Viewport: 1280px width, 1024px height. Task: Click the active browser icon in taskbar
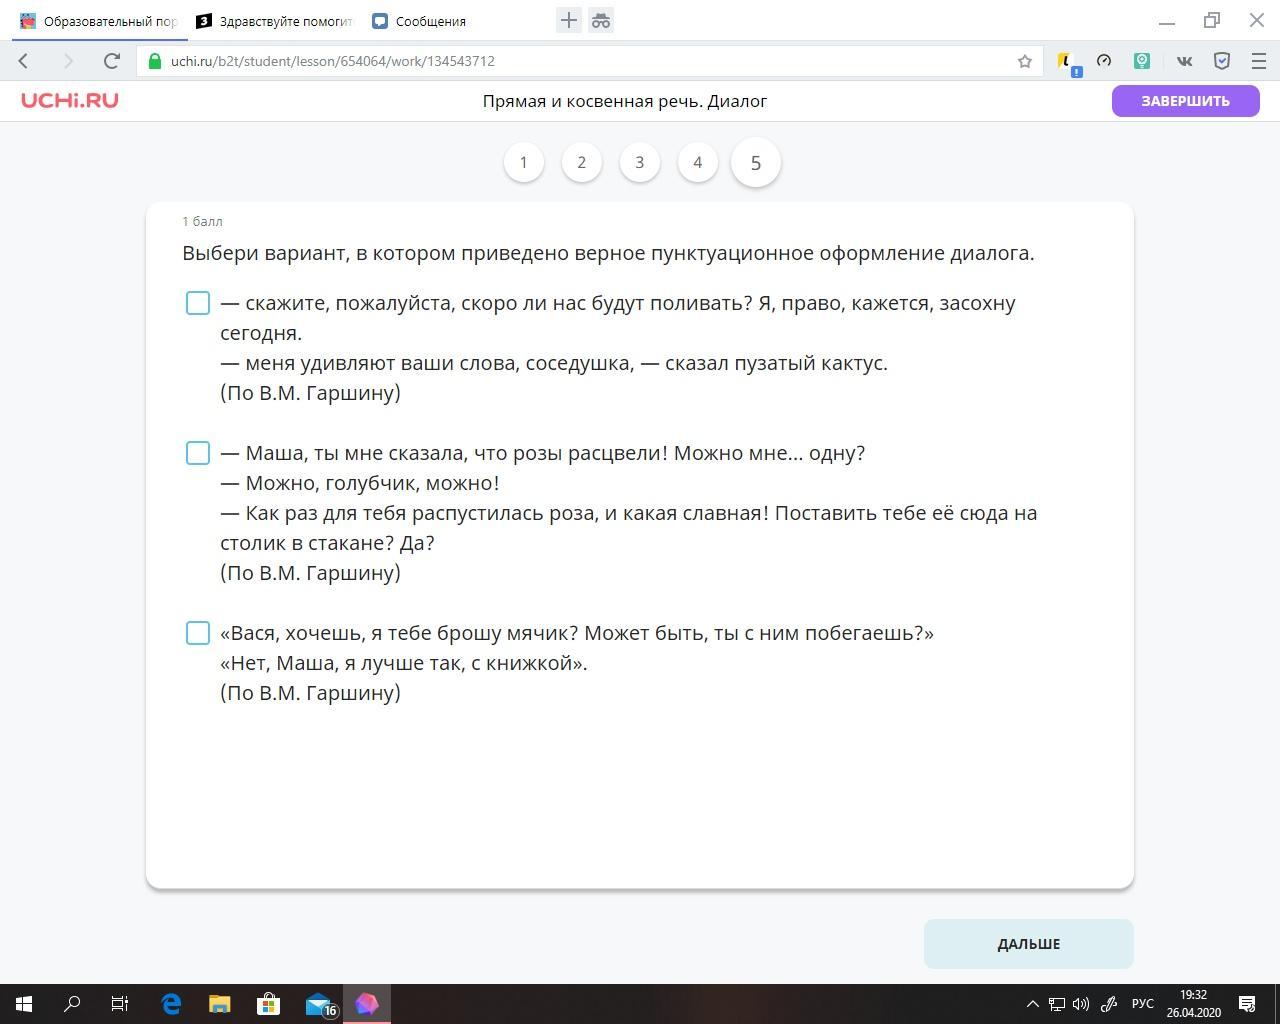(x=367, y=1004)
